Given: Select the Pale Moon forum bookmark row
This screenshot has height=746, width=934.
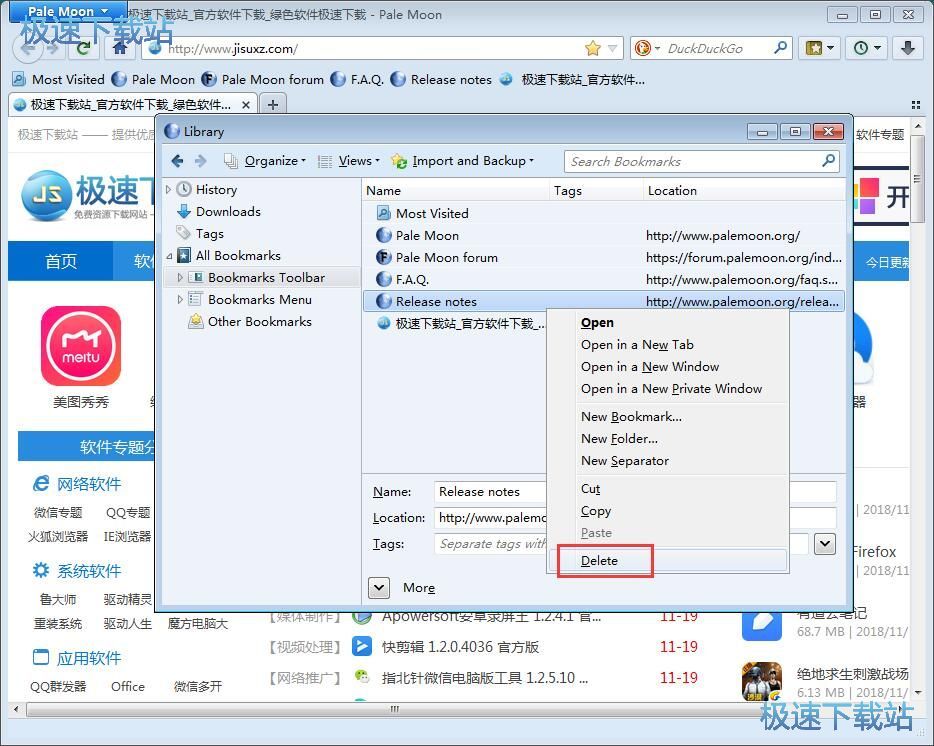Looking at the screenshot, I should (x=603, y=257).
